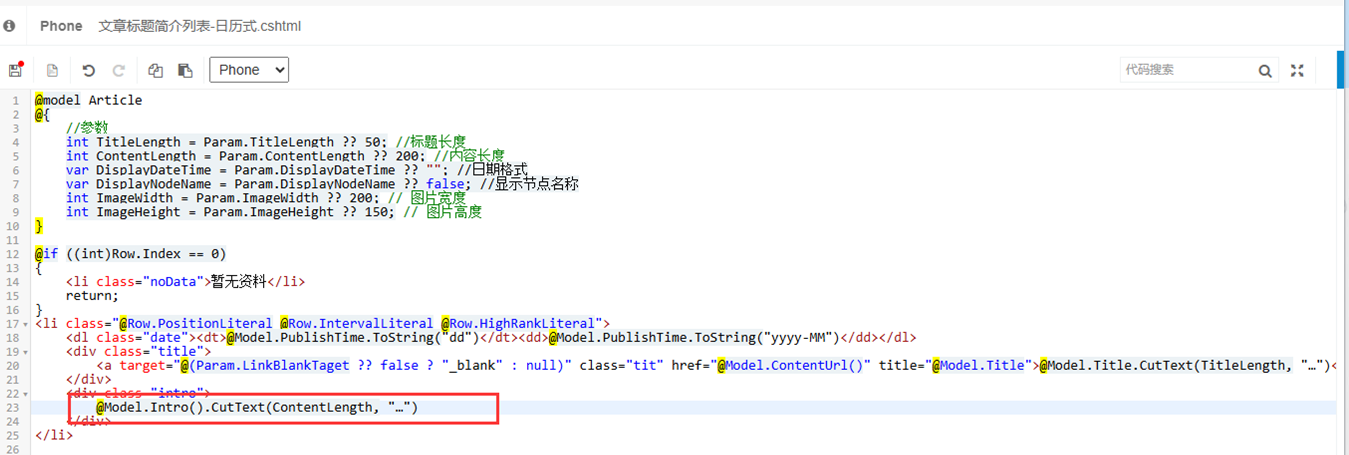Image resolution: width=1349 pixels, height=455 pixels.
Task: Click the document icon beside Save
Action: point(52,70)
